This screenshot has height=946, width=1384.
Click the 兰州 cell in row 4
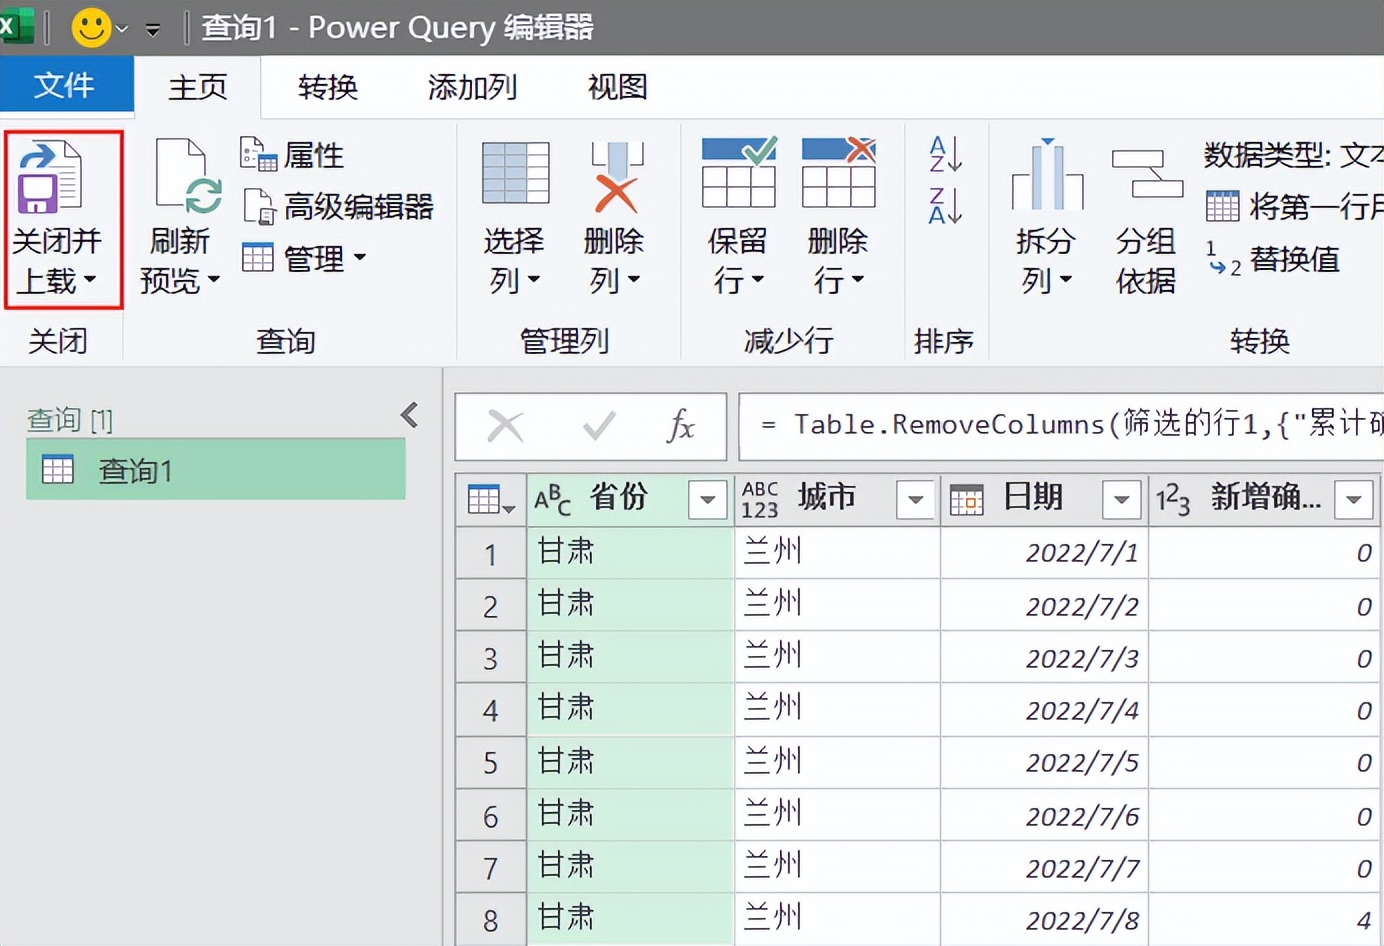coord(838,710)
